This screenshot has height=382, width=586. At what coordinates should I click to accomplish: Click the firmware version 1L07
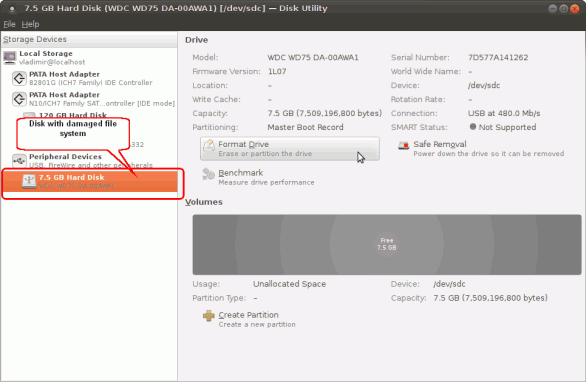[277, 71]
